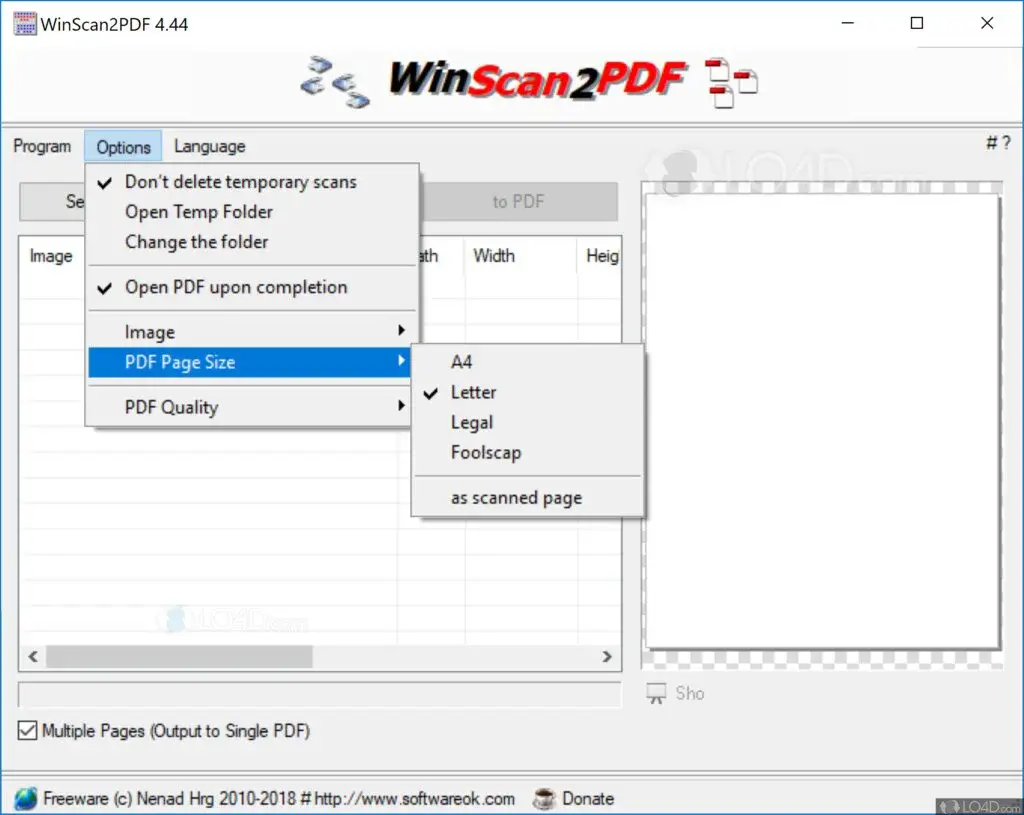The height and width of the screenshot is (815, 1024).
Task: Click the to PDF button
Action: pyautogui.click(x=519, y=202)
